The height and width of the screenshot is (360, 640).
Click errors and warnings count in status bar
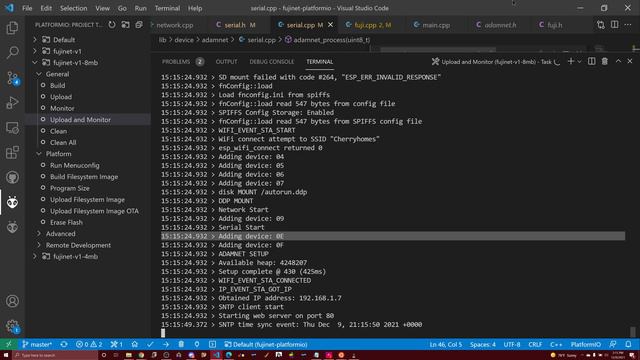tap(89, 344)
